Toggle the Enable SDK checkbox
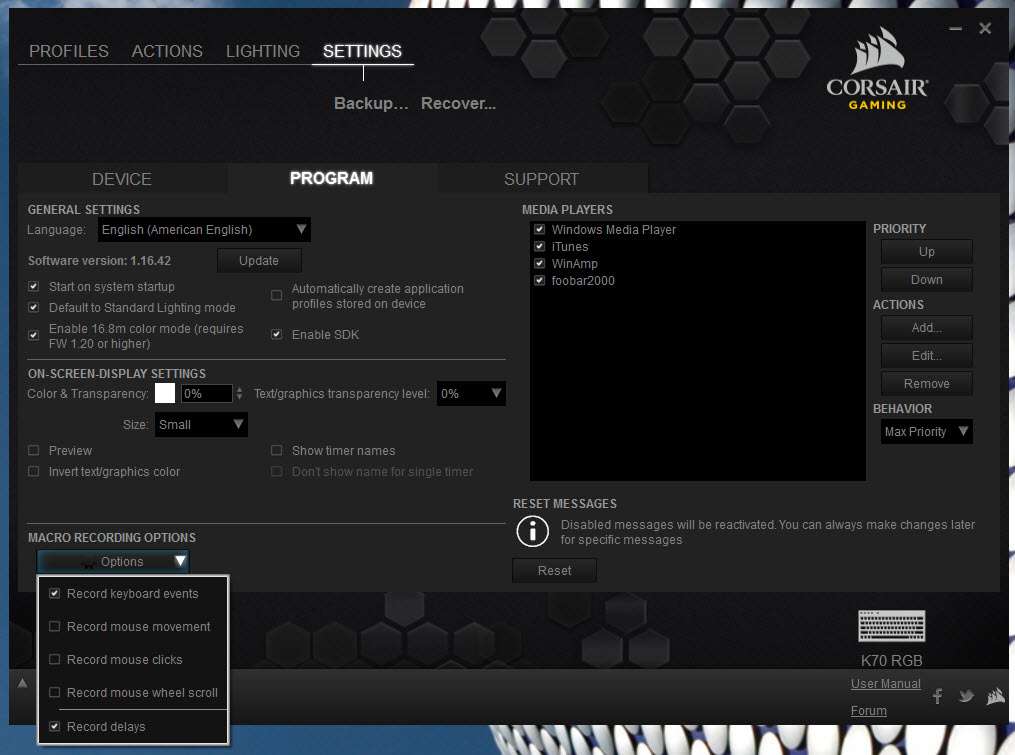1015x755 pixels. coord(276,334)
